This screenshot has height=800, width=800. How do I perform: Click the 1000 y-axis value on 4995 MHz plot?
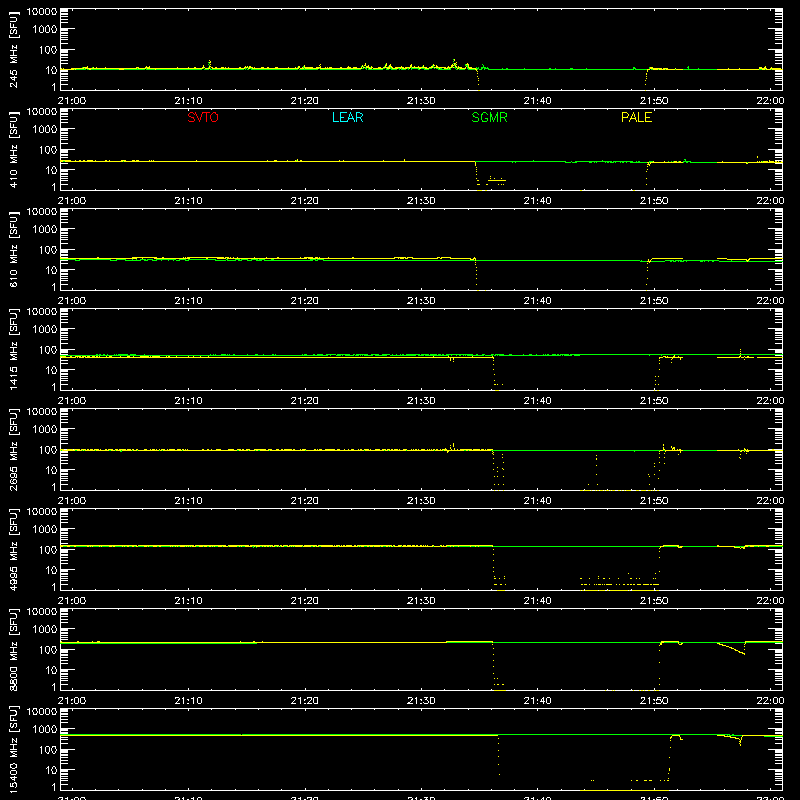45,530
